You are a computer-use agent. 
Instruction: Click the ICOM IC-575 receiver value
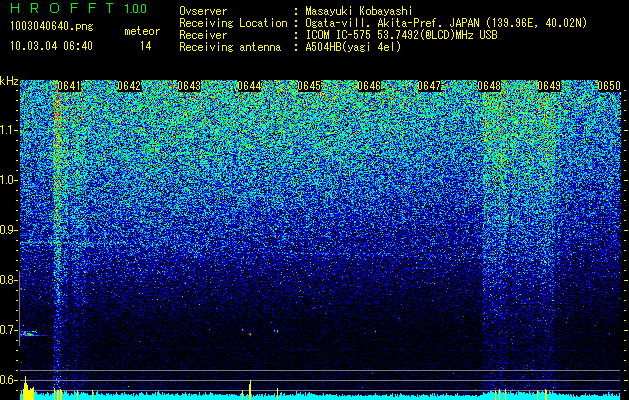[402, 35]
